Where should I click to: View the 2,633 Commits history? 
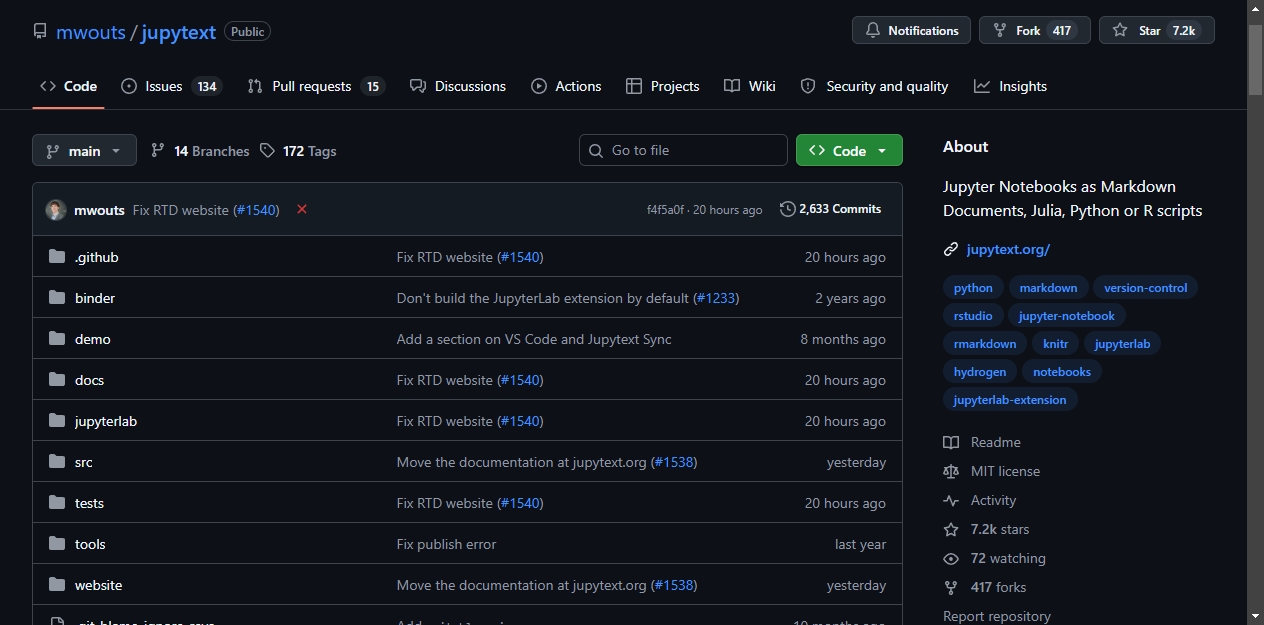830,209
